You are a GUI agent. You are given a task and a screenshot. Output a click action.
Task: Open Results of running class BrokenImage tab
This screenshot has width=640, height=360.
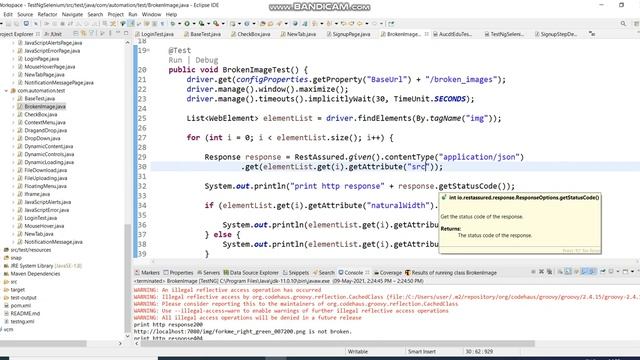tap(451, 273)
